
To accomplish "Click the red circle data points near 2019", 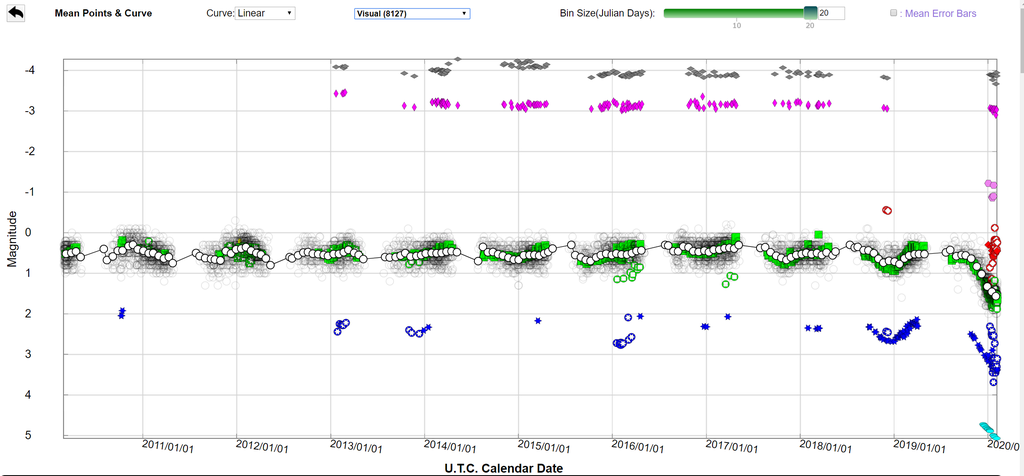I will pos(887,210).
